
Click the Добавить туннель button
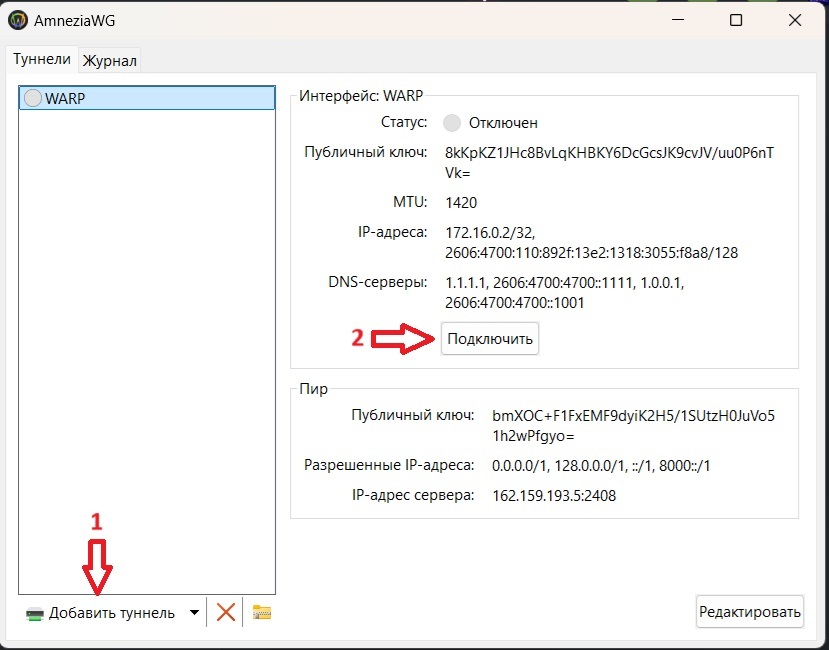coord(100,613)
